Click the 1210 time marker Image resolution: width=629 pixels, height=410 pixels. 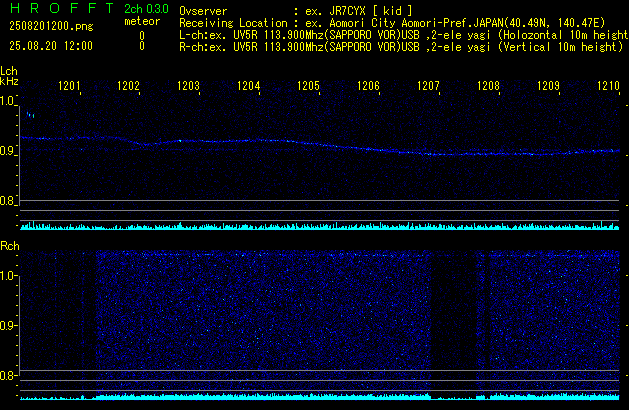[x=609, y=86]
